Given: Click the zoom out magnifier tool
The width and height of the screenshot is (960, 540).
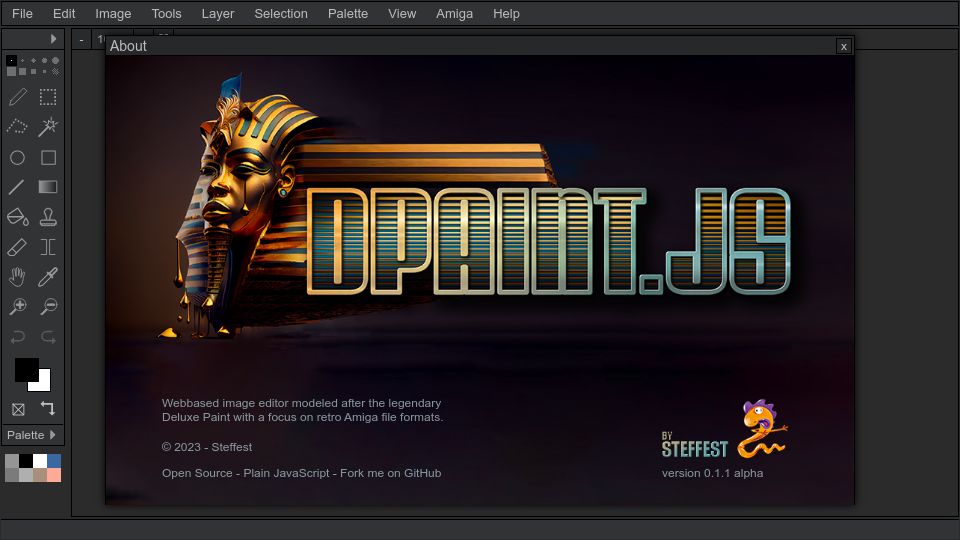Looking at the screenshot, I should pos(48,306).
